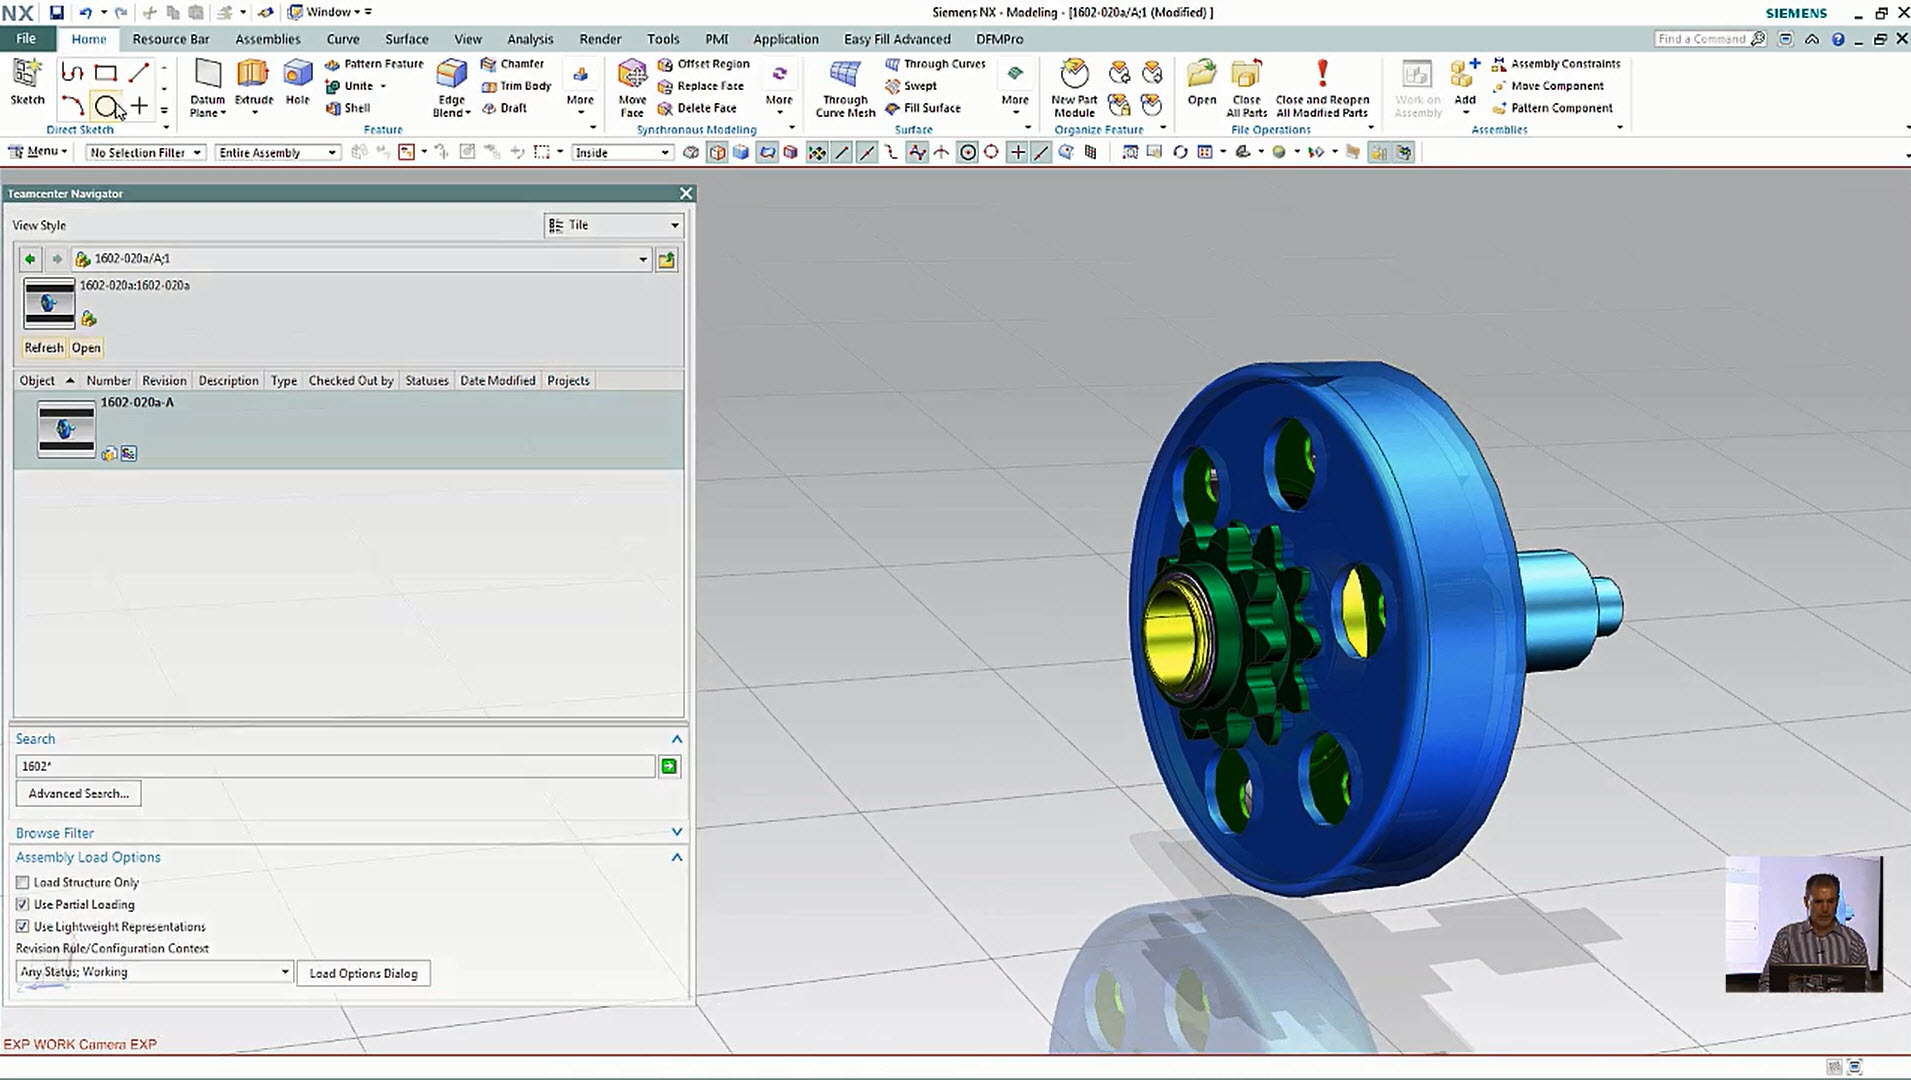Open the Any Status; Working dropdown
Screen dimensions: 1911x1080
click(155, 972)
